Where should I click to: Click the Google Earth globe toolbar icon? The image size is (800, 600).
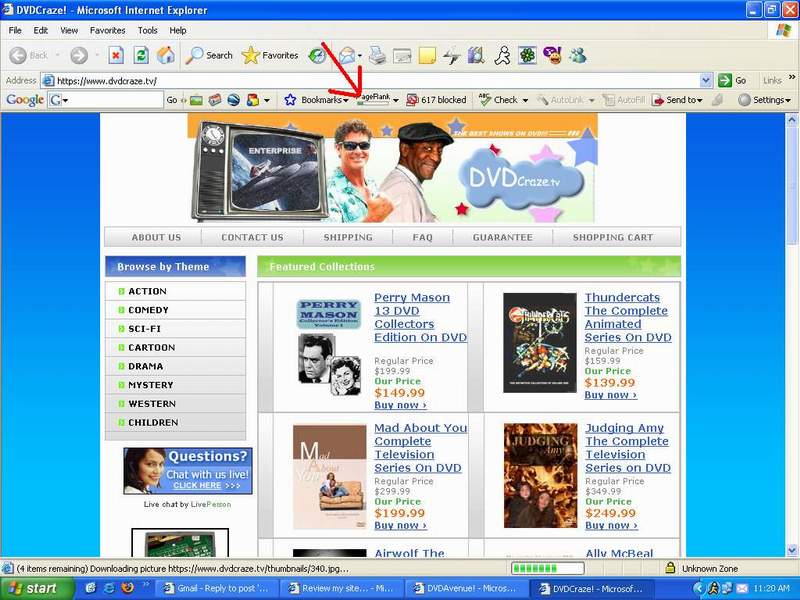tap(234, 100)
